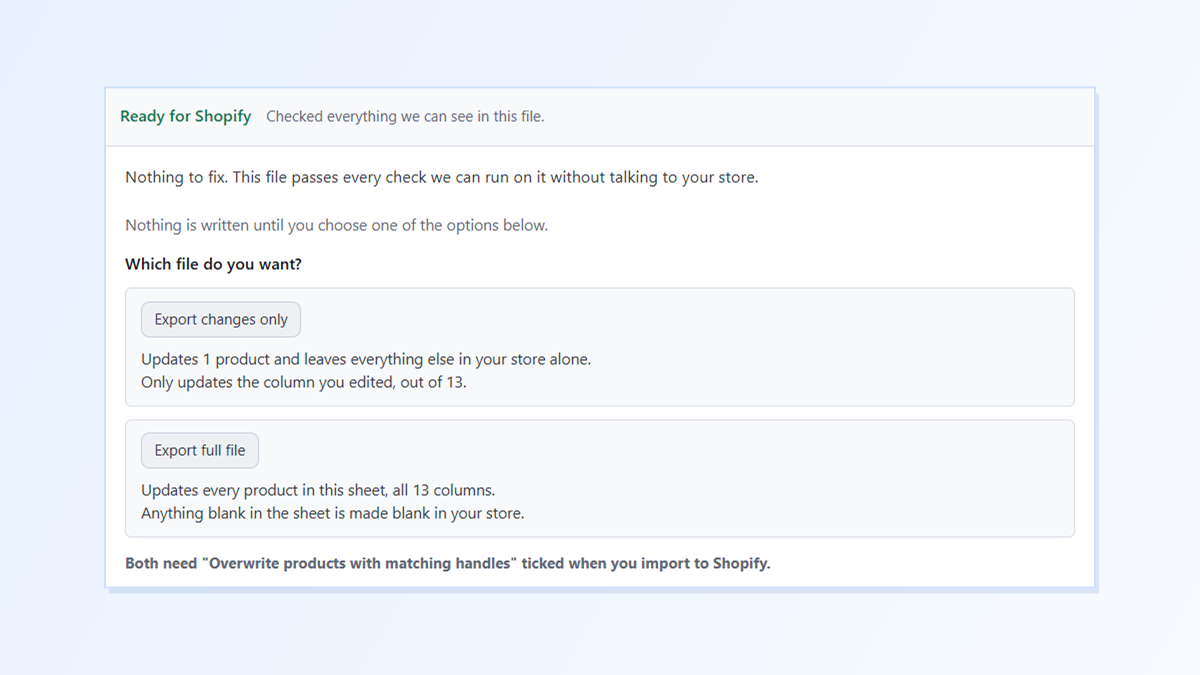Click the Export full file button
The width and height of the screenshot is (1200, 675).
(200, 450)
